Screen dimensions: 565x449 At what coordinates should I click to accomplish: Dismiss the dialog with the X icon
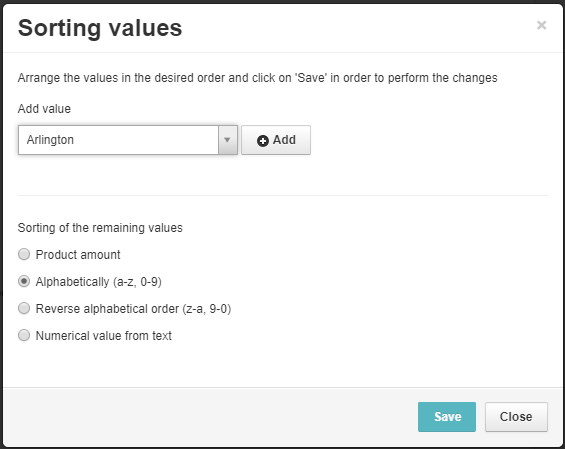pyautogui.click(x=541, y=25)
